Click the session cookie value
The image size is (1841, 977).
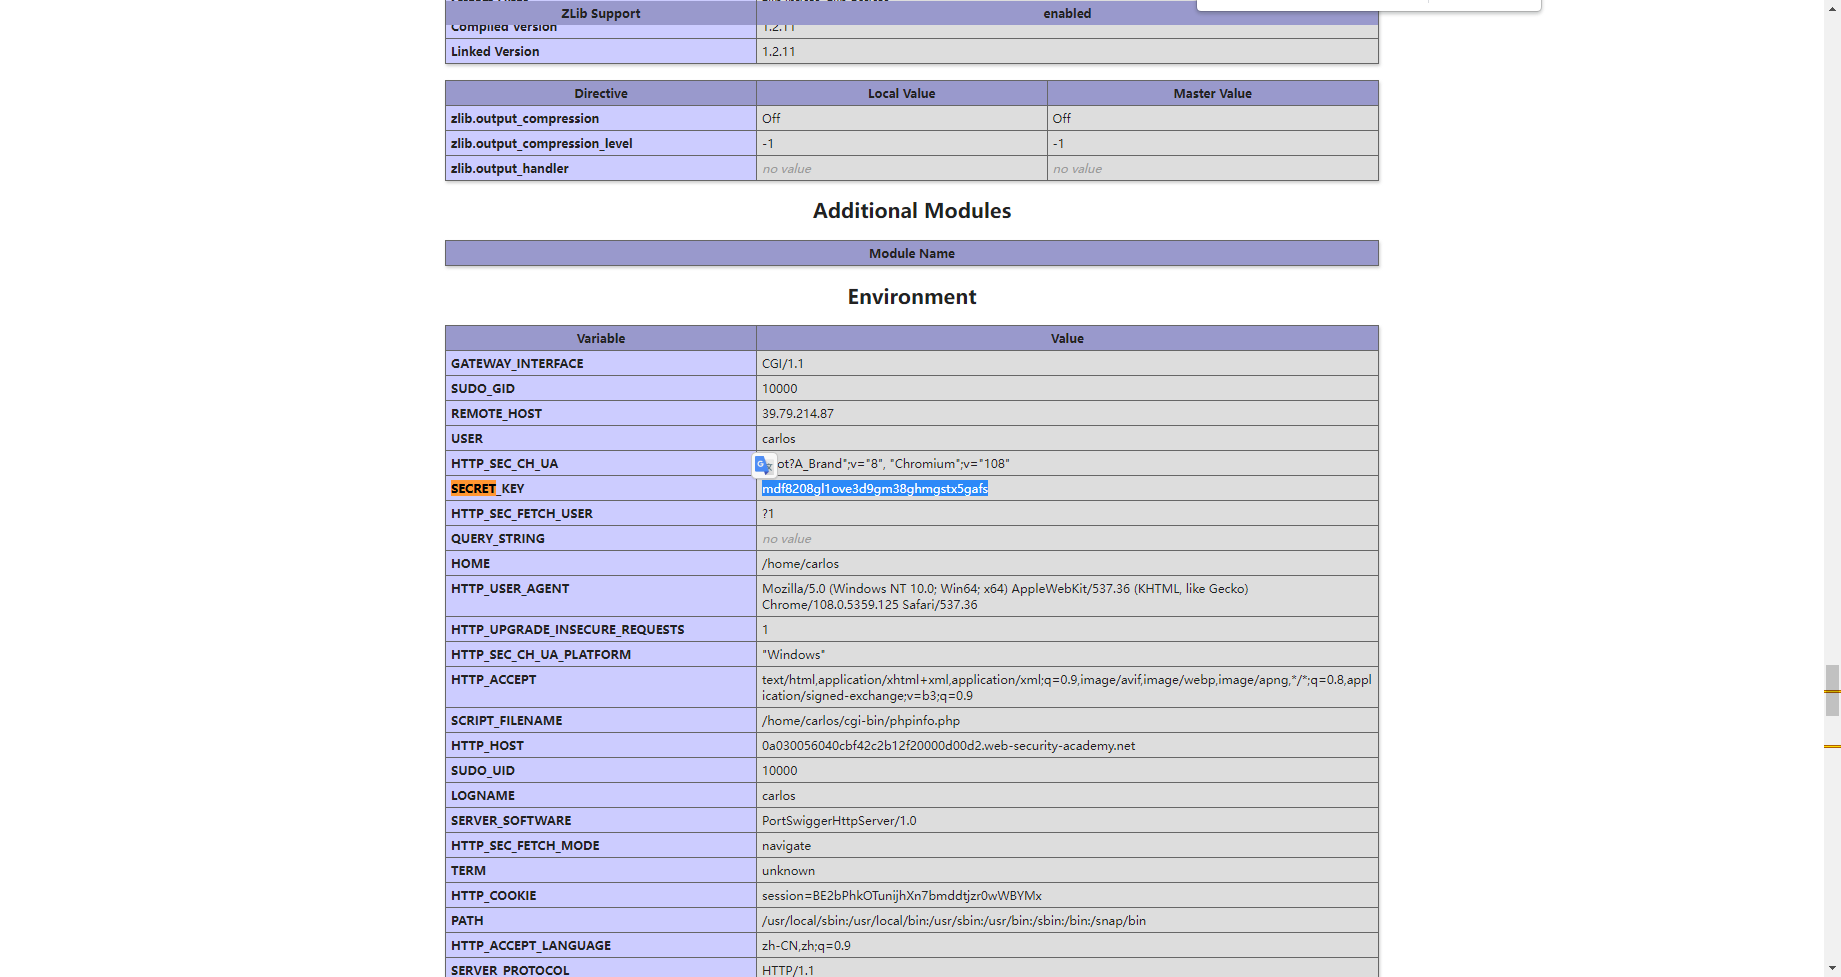(902, 896)
